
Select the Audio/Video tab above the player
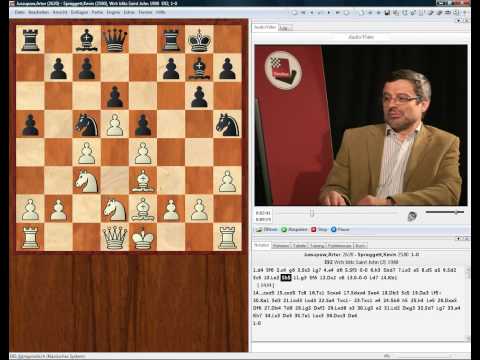[x=265, y=27]
